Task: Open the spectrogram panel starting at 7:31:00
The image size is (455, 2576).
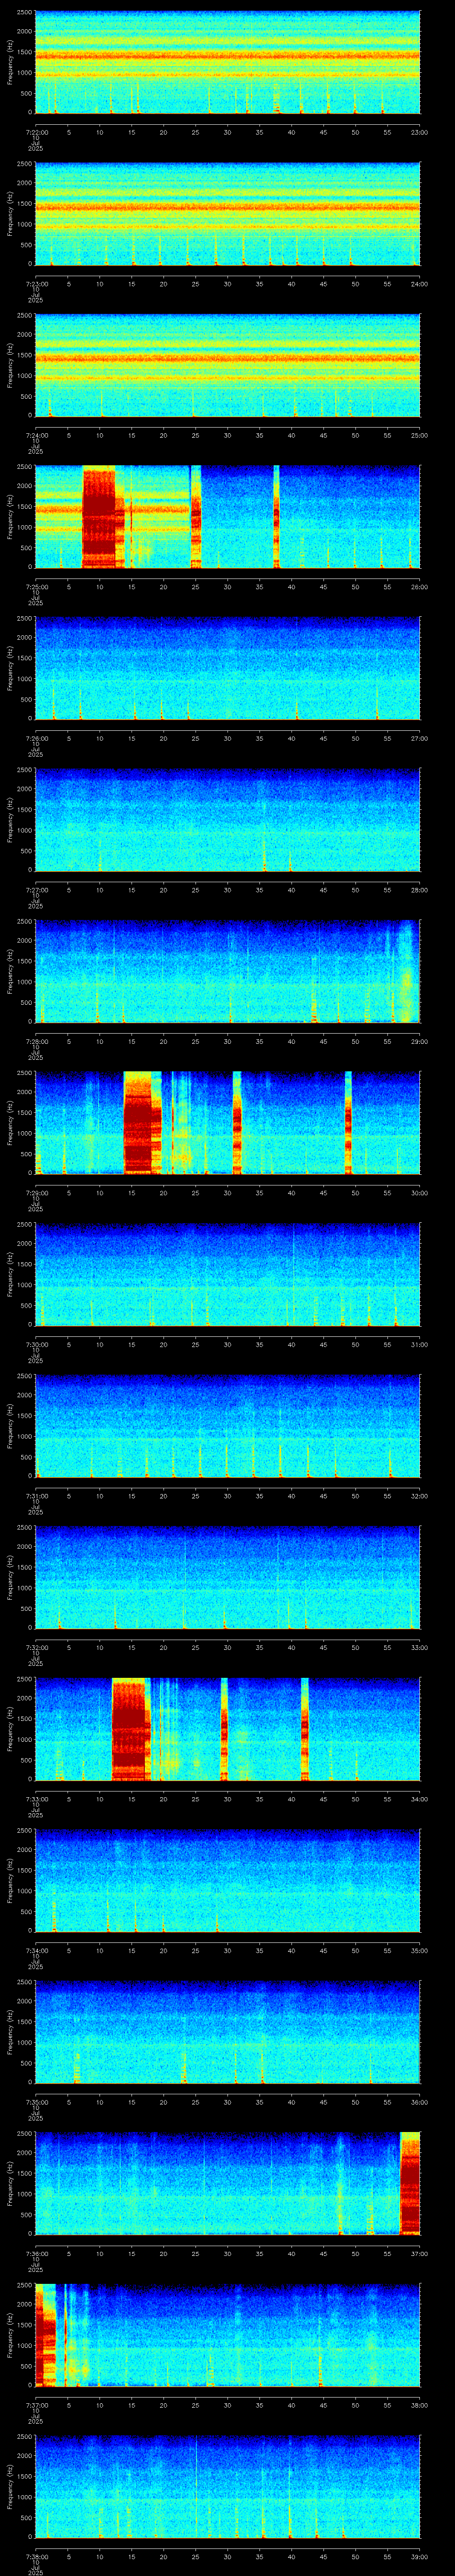Action: (x=227, y=1426)
